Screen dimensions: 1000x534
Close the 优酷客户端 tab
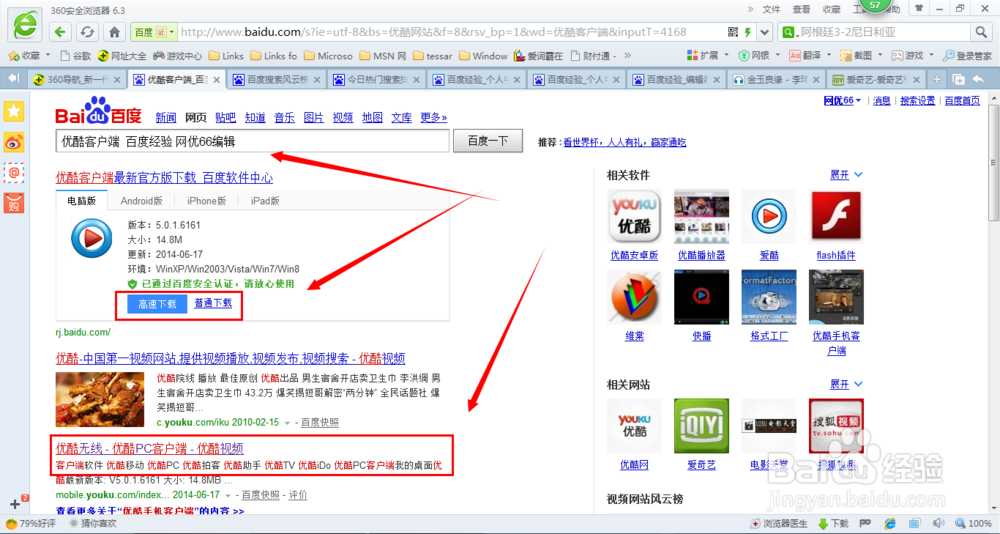point(217,80)
